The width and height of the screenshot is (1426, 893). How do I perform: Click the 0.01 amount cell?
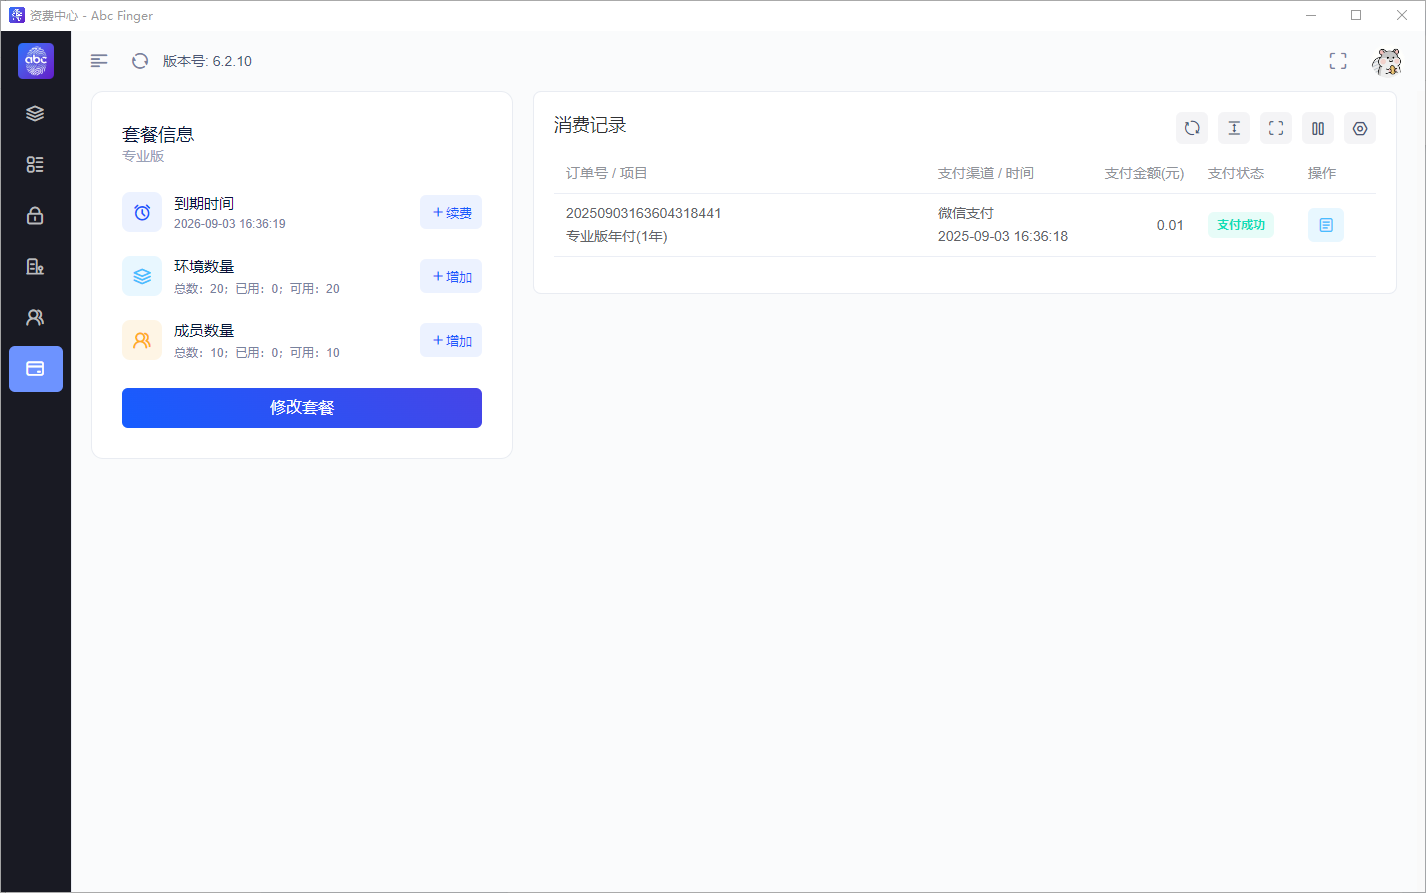[1170, 225]
